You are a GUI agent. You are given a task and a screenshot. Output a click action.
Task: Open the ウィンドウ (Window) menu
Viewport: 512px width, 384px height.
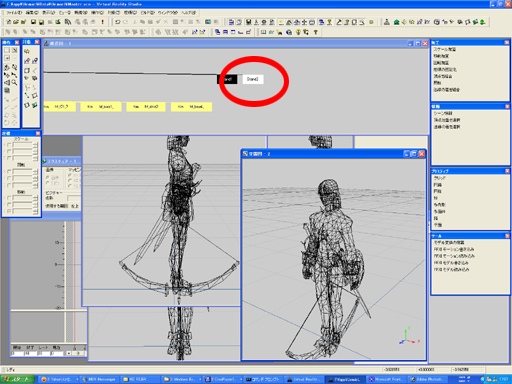[x=168, y=13]
